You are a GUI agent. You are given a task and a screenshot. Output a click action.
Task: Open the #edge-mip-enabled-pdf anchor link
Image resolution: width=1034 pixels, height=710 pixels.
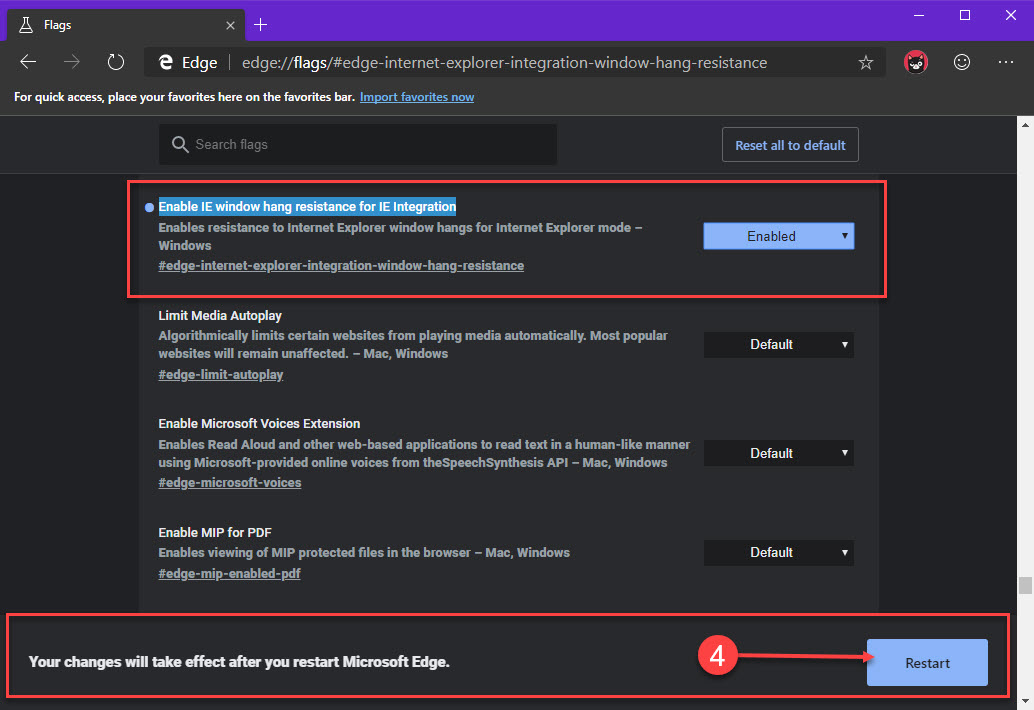[229, 574]
